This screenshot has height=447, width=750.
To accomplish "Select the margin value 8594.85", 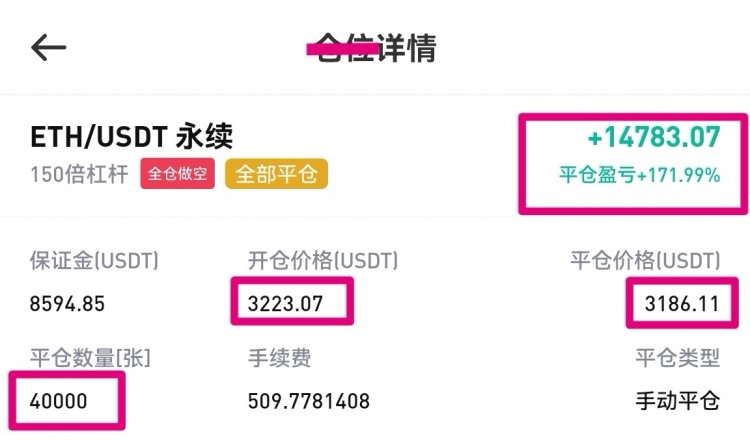I will click(67, 304).
